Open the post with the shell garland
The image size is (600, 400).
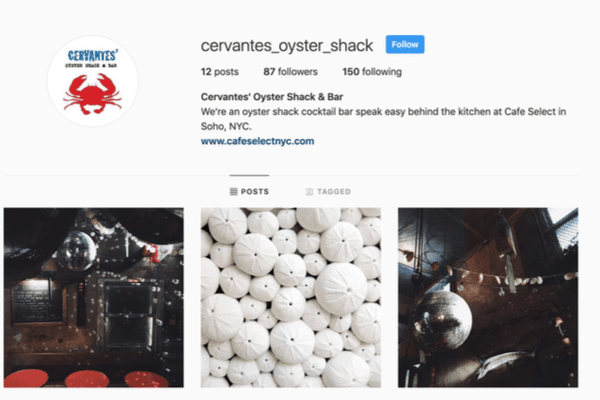tap(488, 297)
